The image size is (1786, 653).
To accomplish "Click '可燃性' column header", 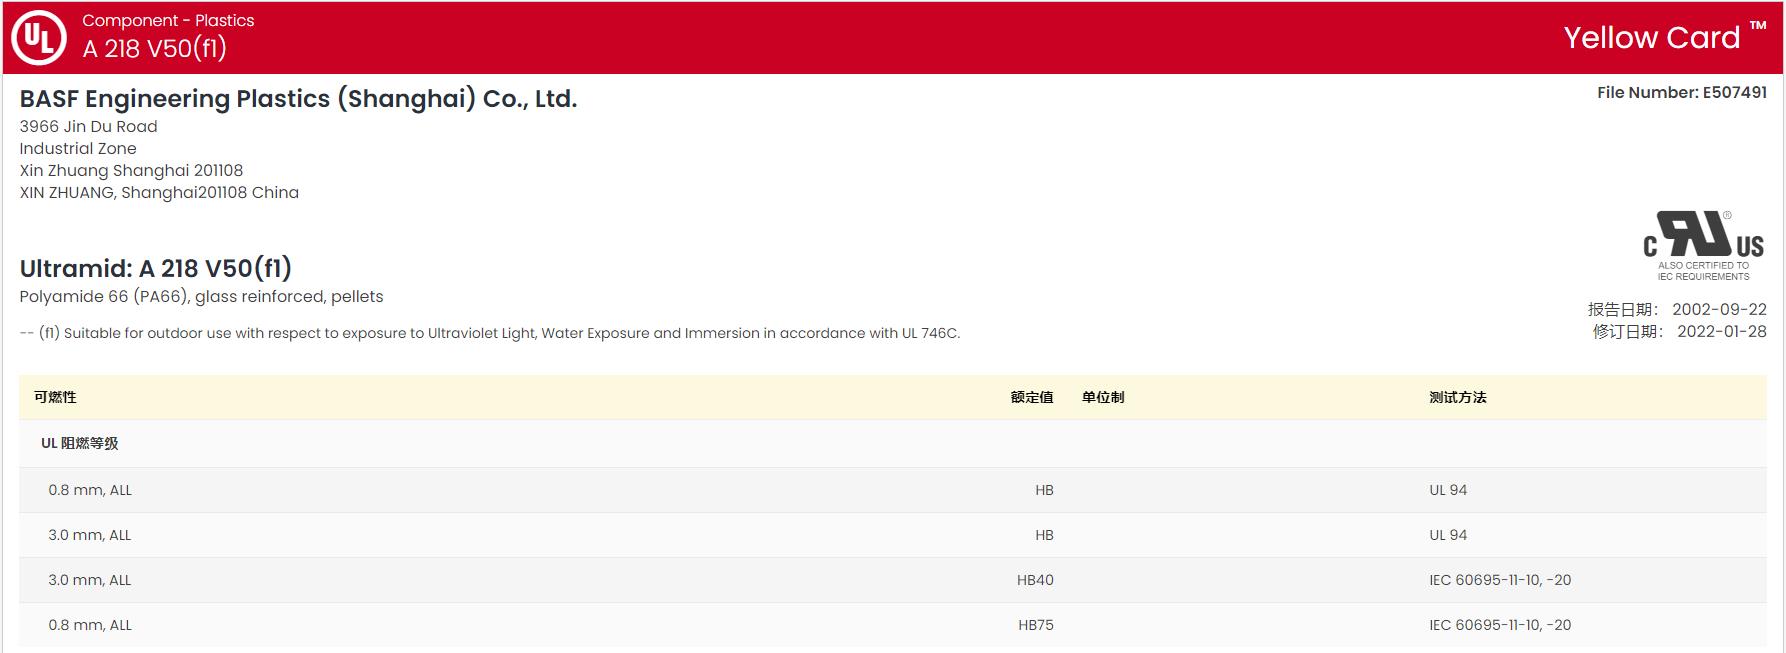I will 55,397.
